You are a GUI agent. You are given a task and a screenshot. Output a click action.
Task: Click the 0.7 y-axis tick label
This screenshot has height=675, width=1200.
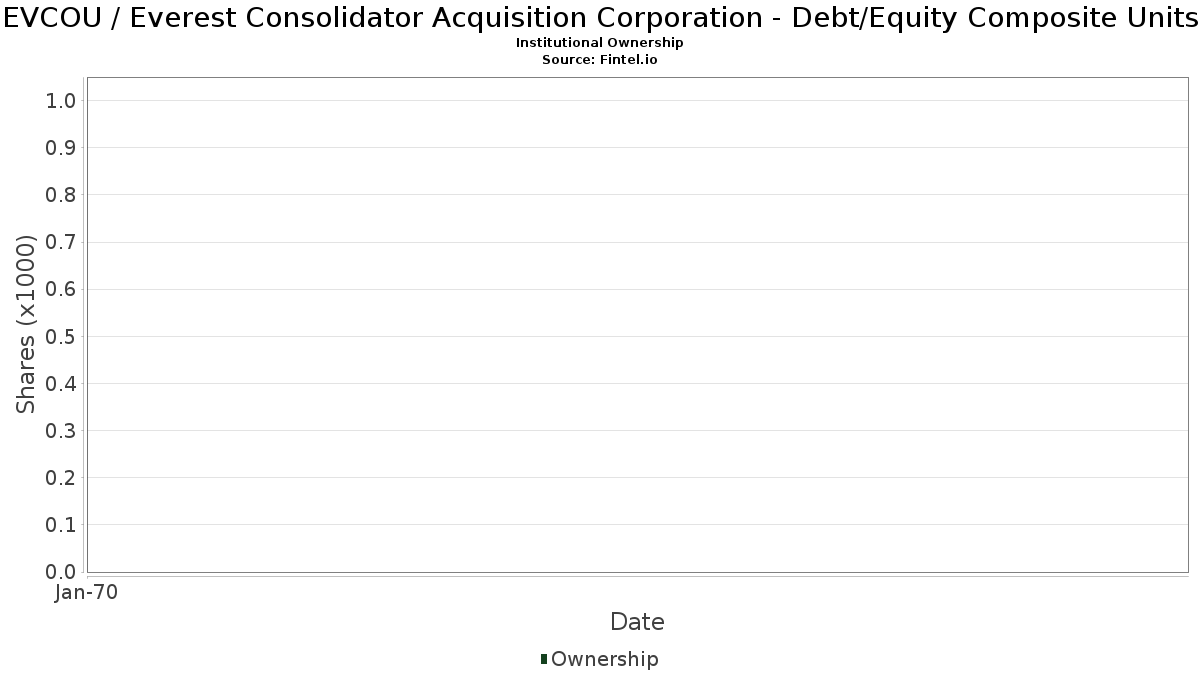click(62, 242)
